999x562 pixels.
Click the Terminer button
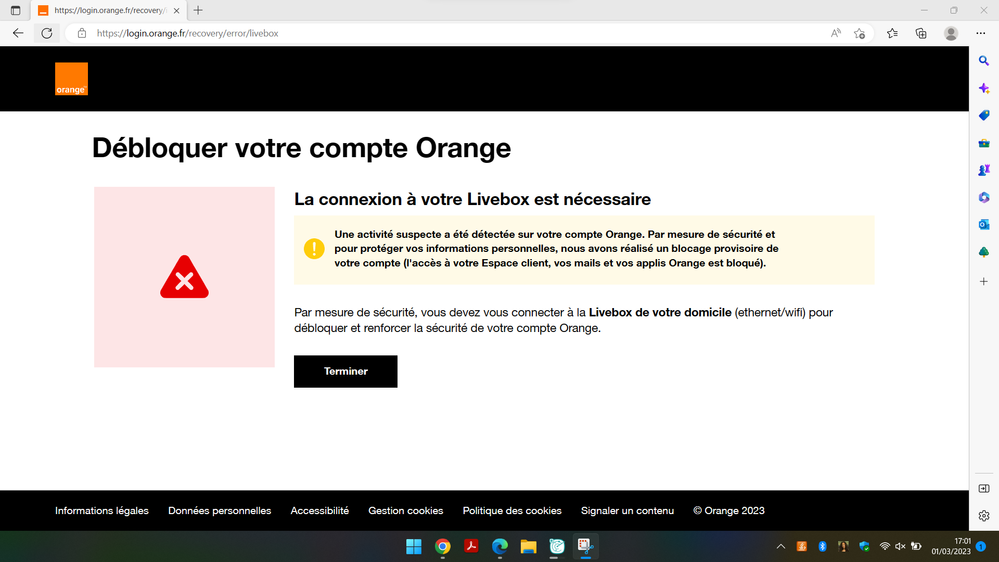[x=345, y=371]
